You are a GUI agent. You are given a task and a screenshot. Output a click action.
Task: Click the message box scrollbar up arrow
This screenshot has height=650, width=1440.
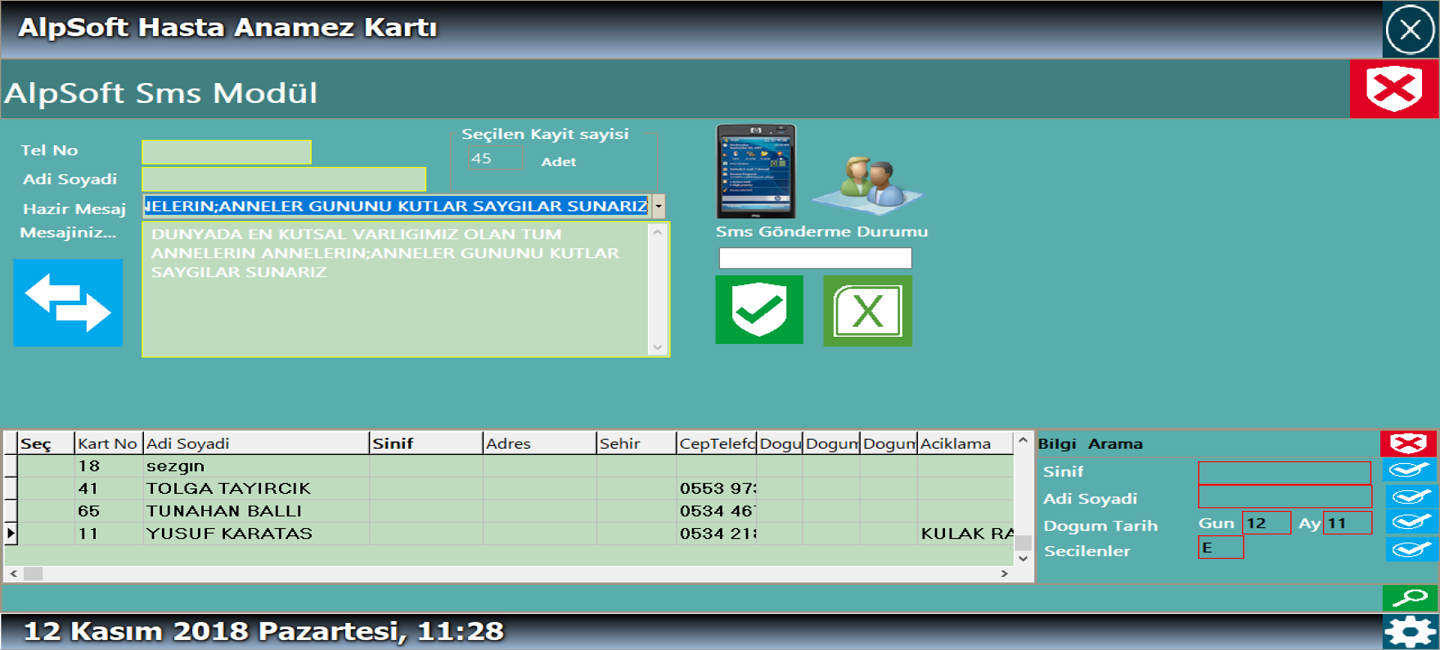(658, 233)
